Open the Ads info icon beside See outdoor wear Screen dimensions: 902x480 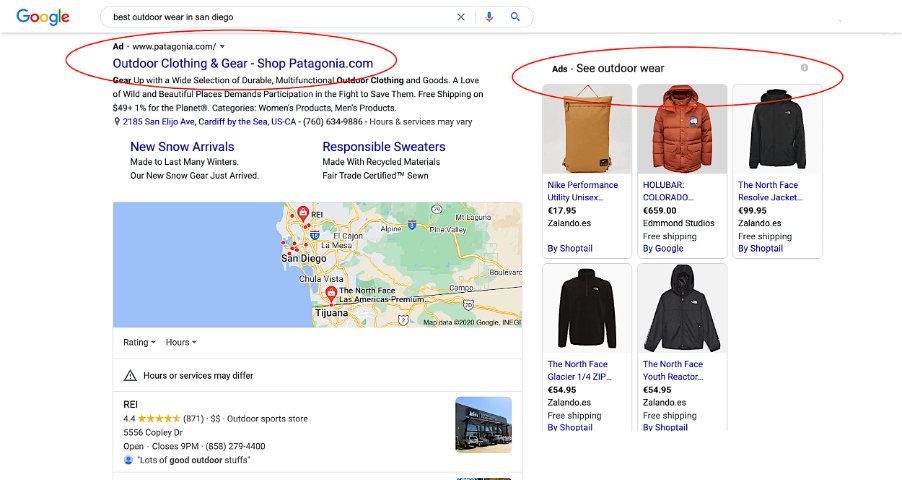[804, 68]
